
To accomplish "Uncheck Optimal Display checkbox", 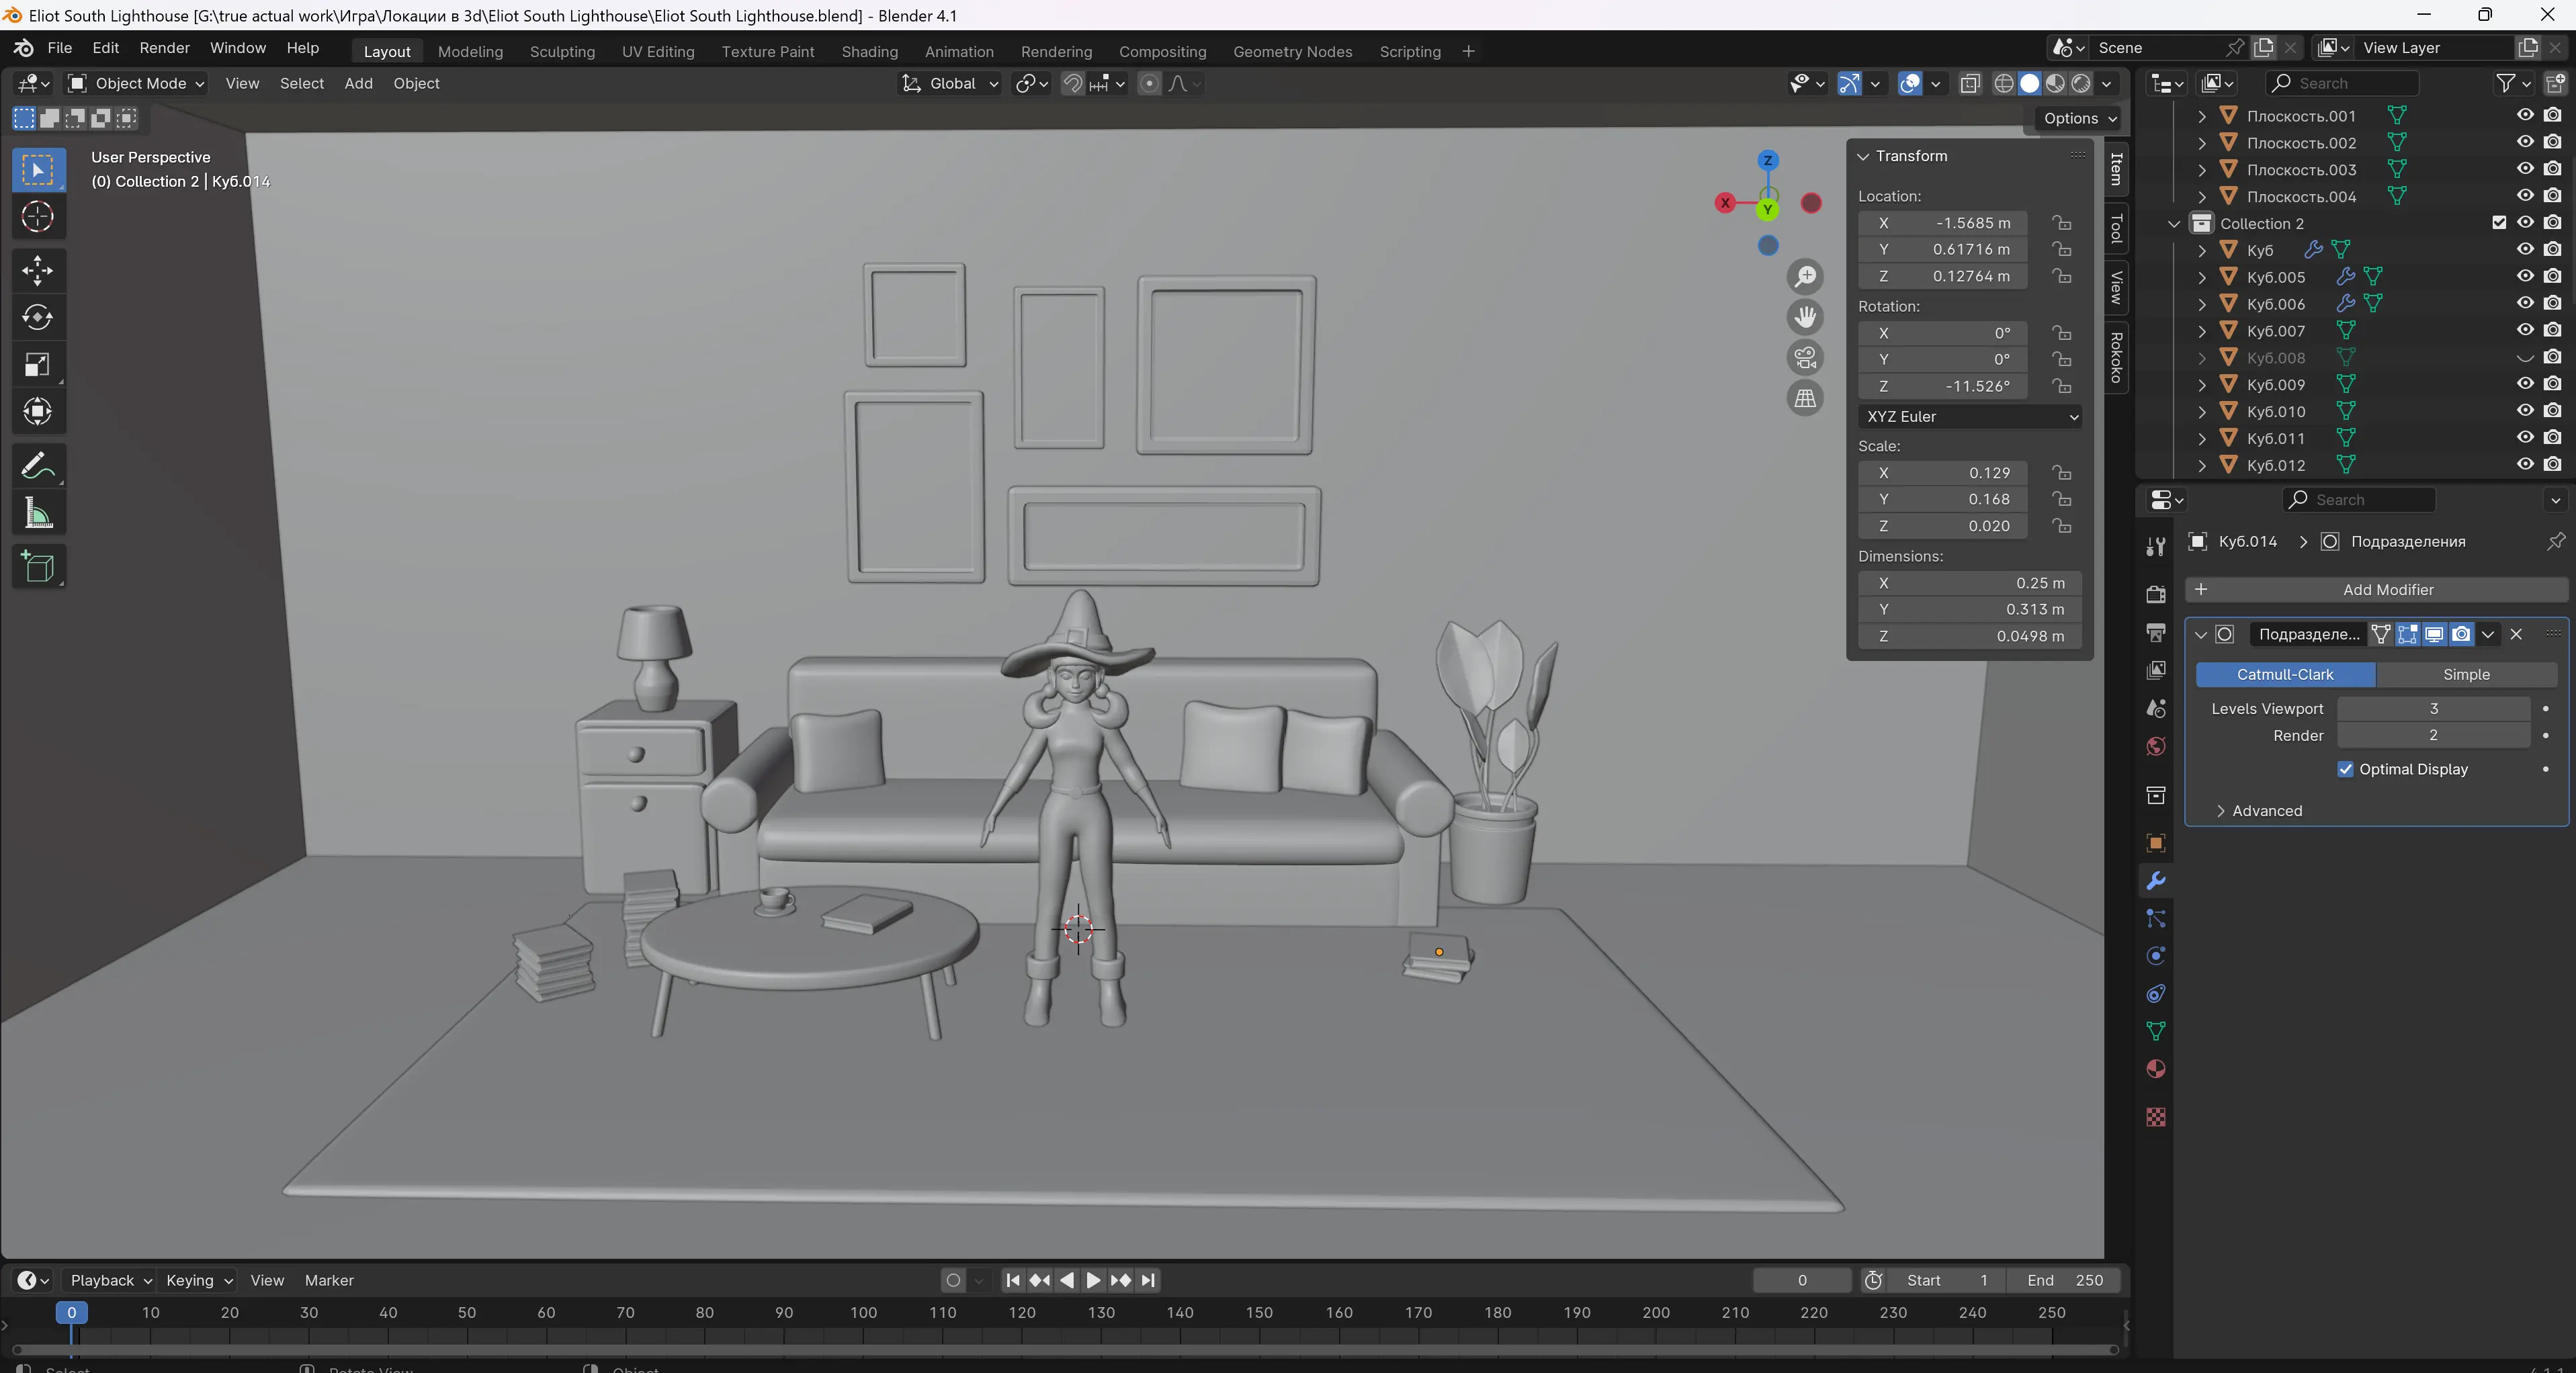I will [x=2345, y=769].
